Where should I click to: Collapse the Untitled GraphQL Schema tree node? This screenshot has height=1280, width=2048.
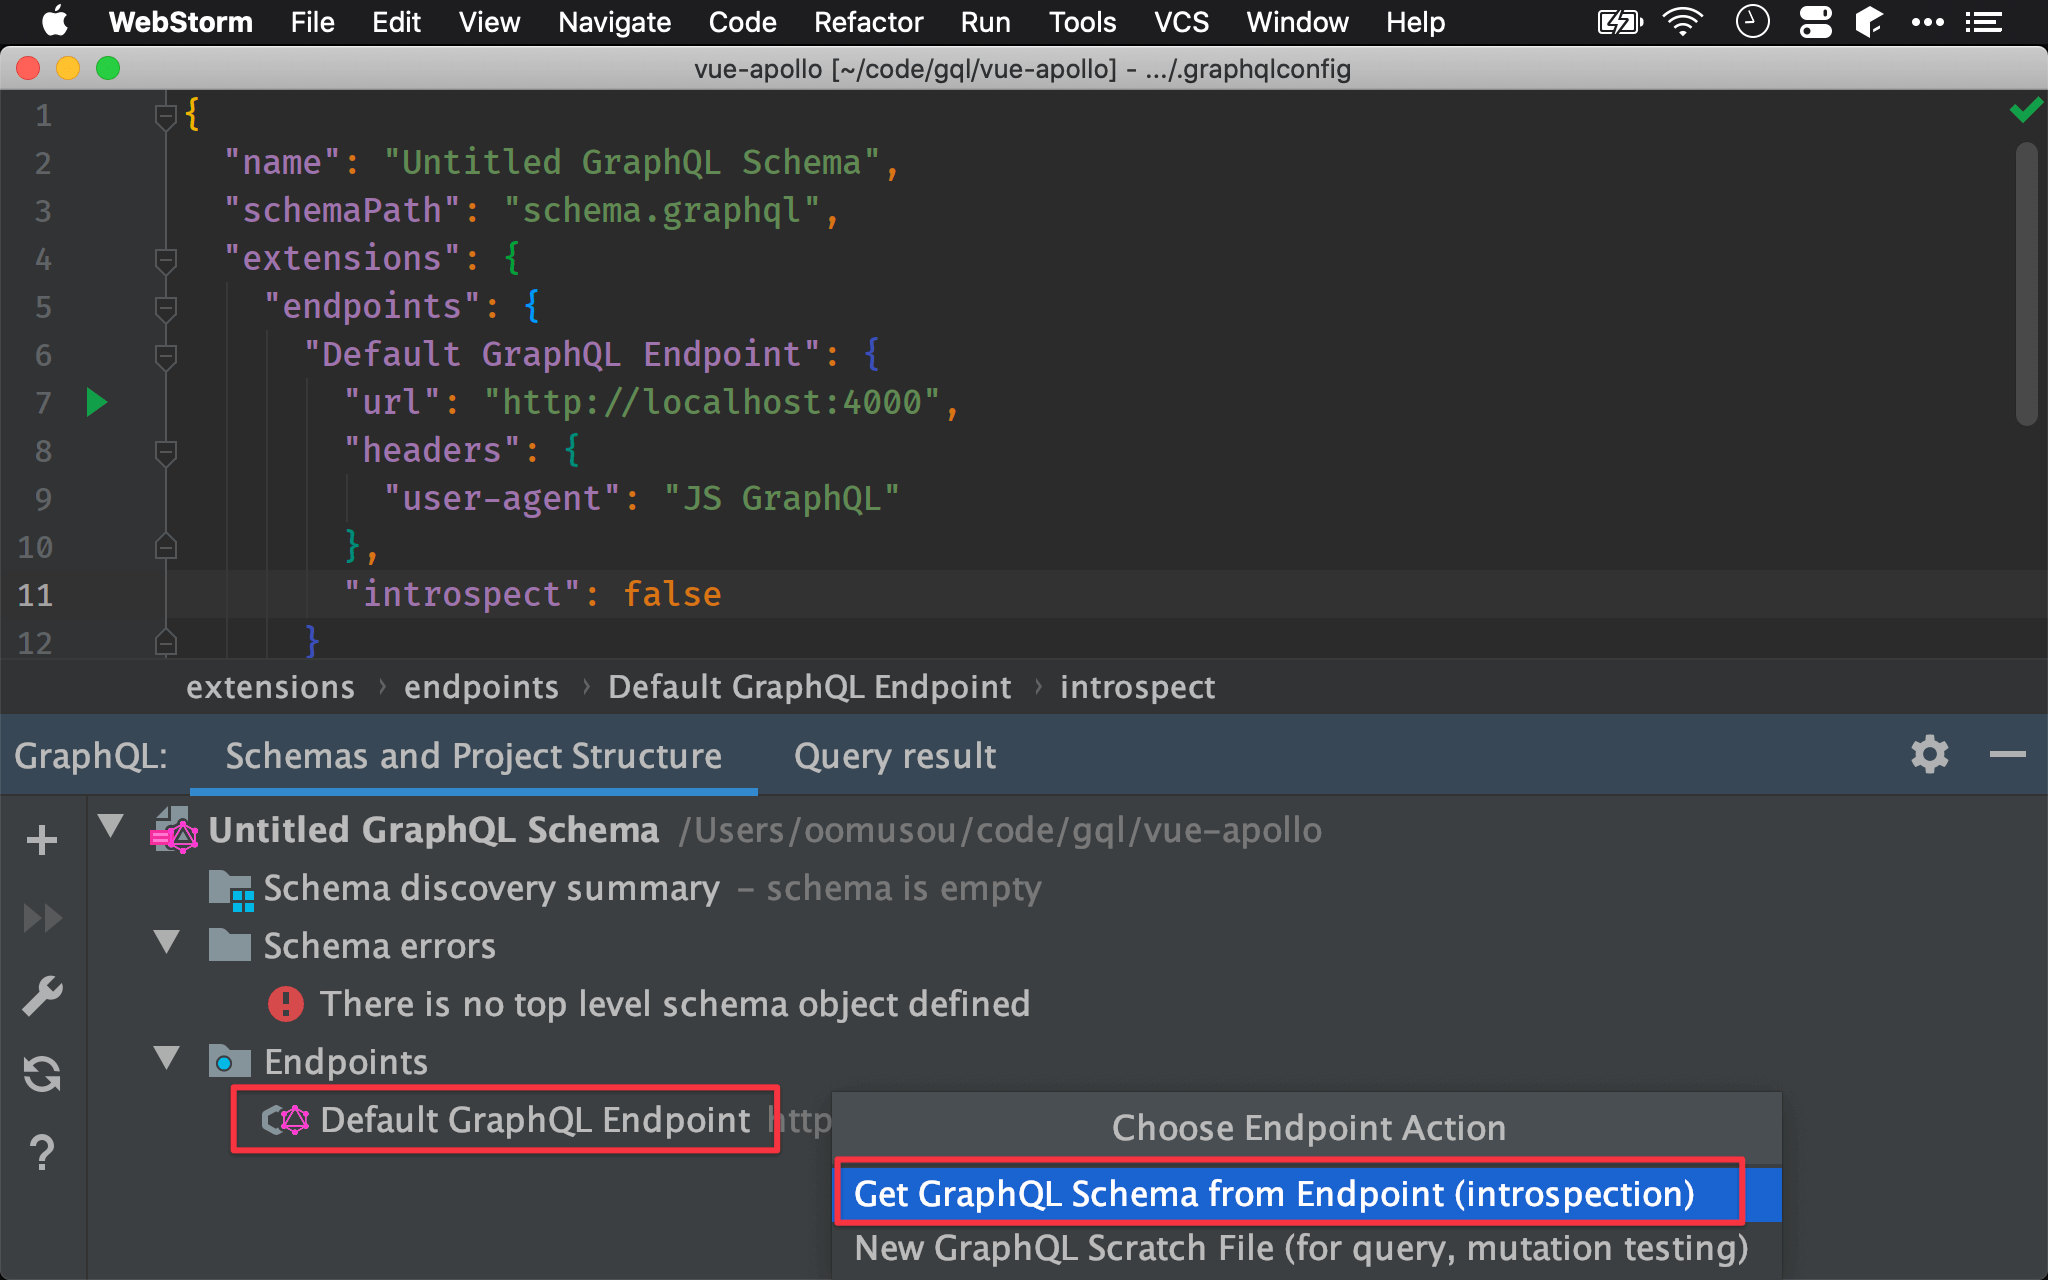pos(111,827)
